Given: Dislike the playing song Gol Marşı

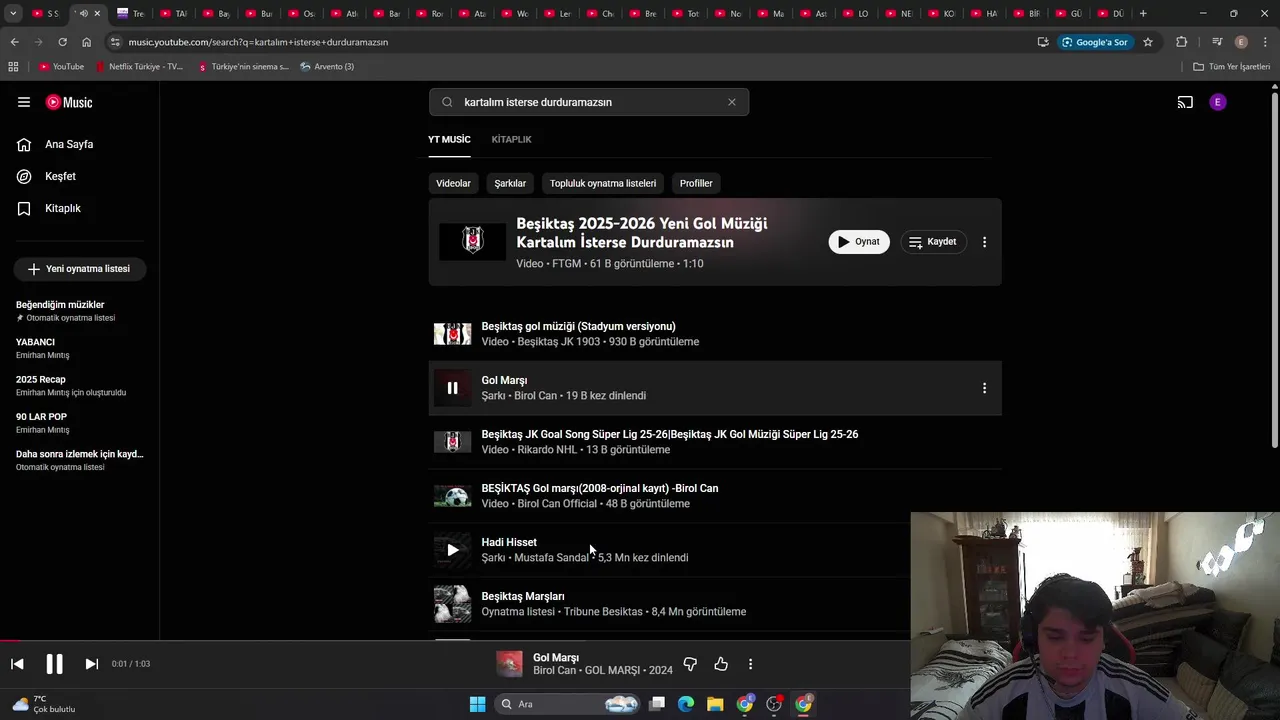Looking at the screenshot, I should (x=690, y=664).
